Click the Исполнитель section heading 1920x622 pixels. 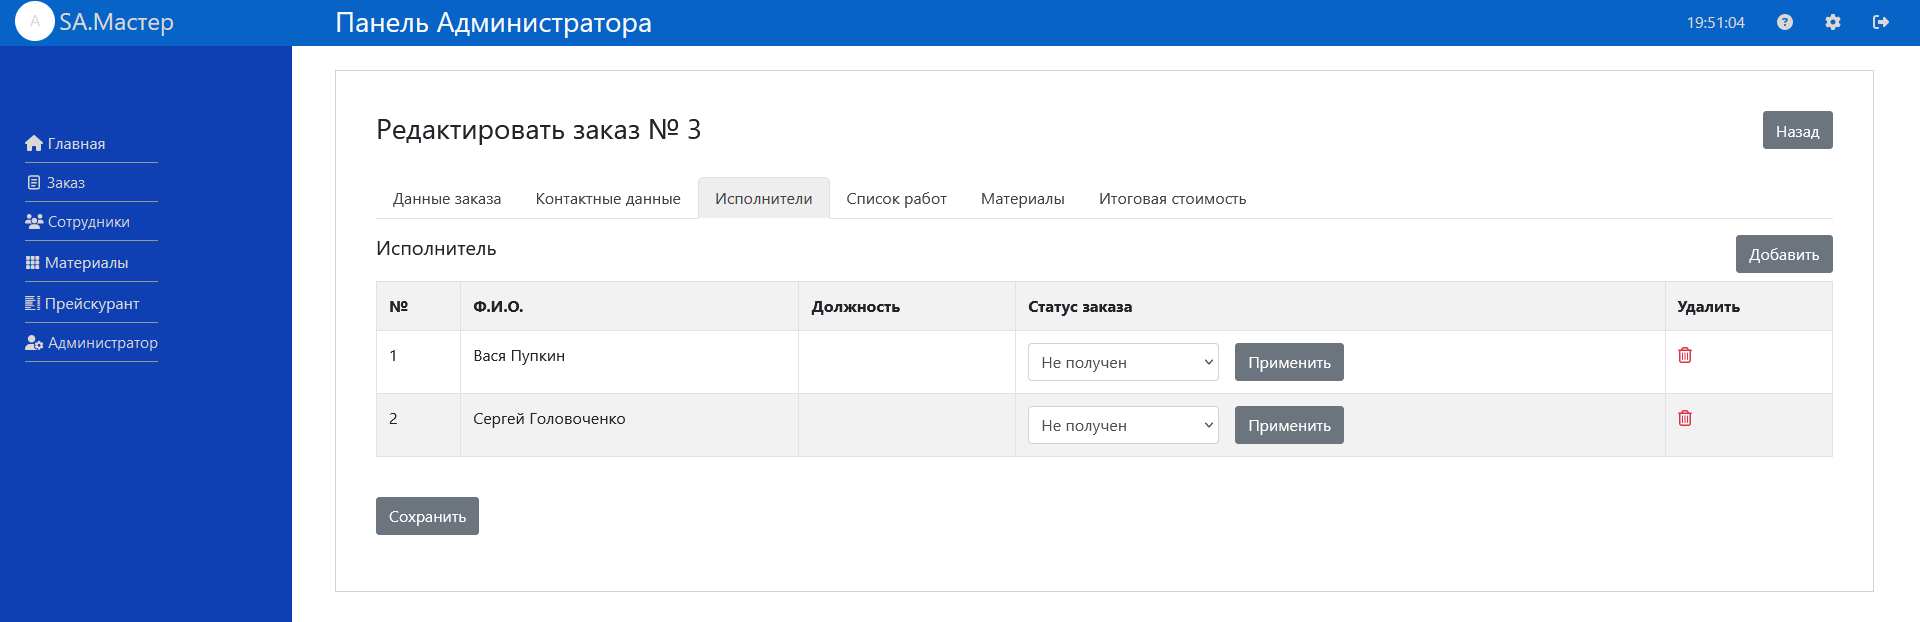(x=436, y=248)
